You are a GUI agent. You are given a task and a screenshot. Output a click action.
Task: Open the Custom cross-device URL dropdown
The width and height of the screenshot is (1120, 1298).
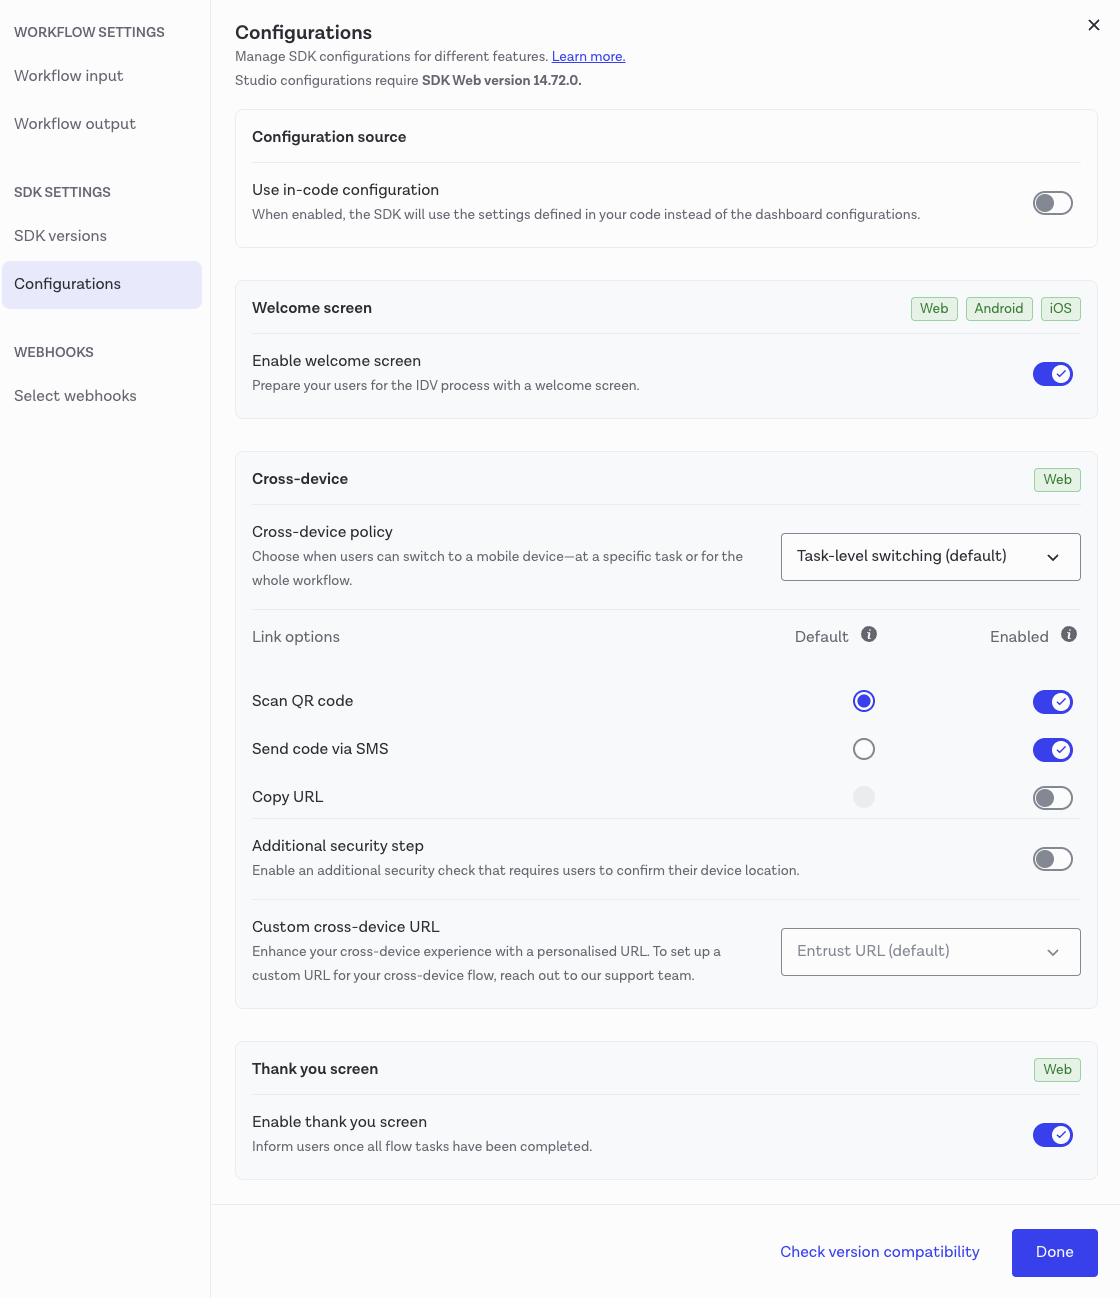[931, 952]
